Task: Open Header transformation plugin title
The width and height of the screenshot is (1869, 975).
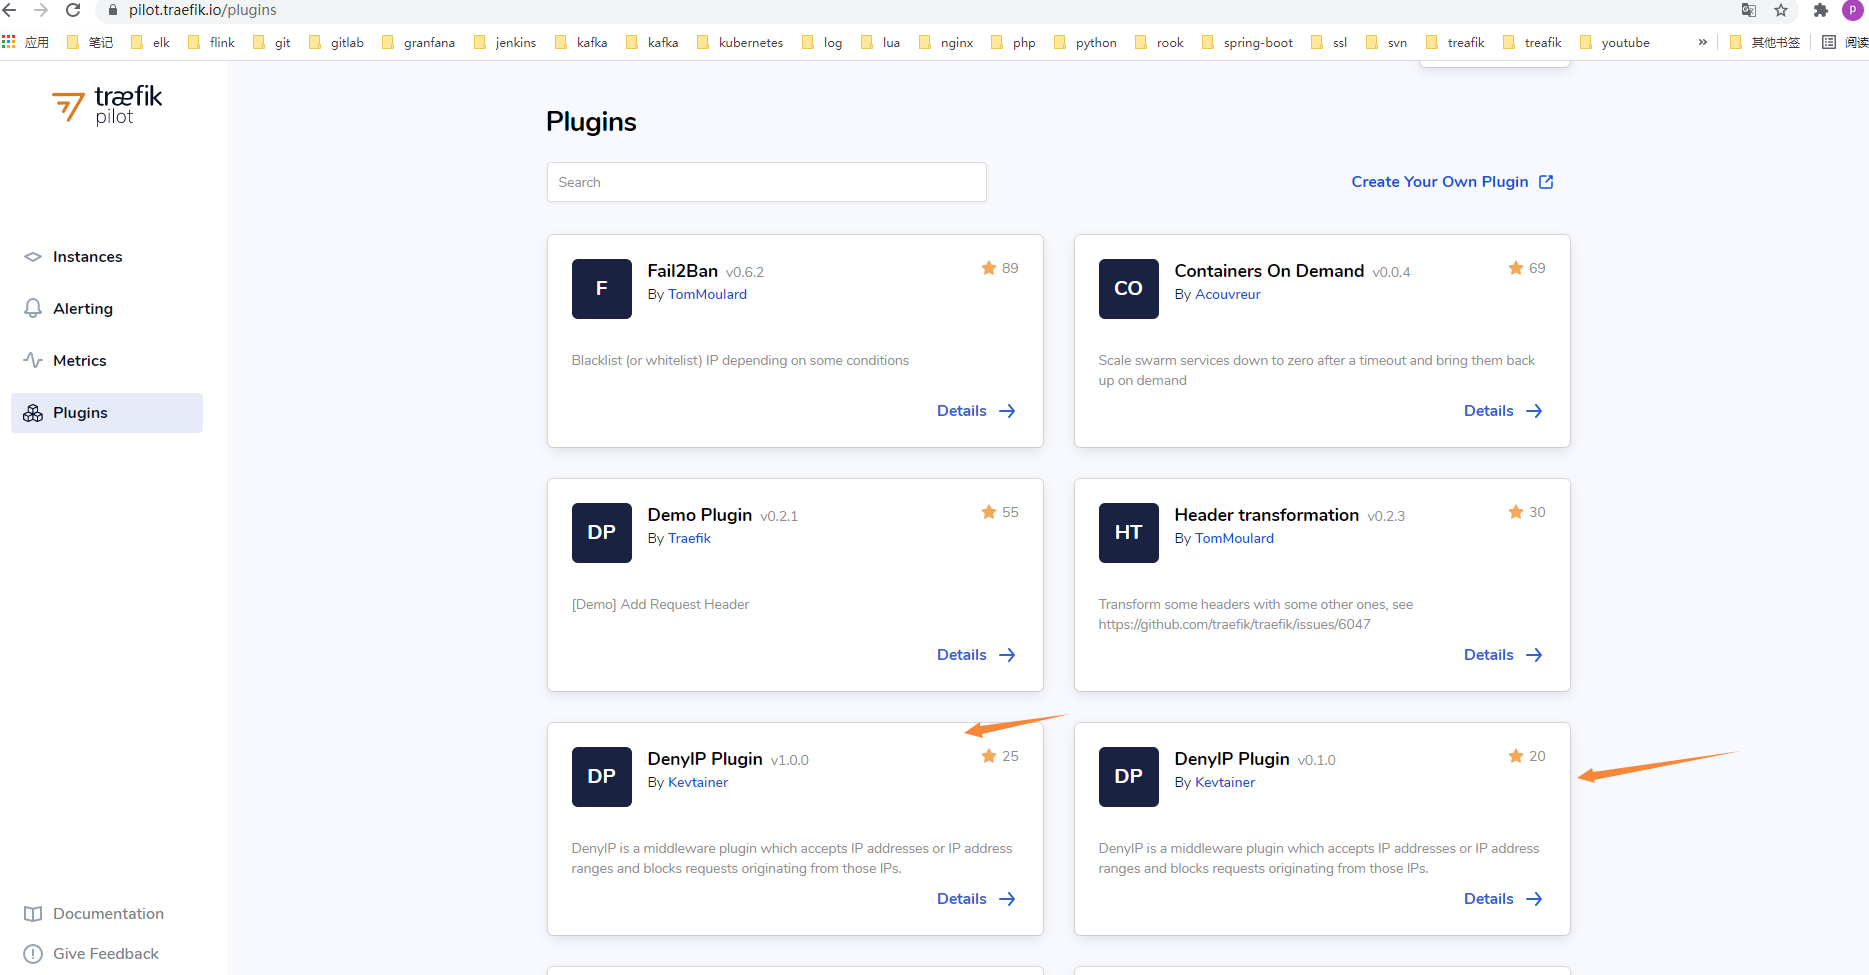Action: point(1266,515)
